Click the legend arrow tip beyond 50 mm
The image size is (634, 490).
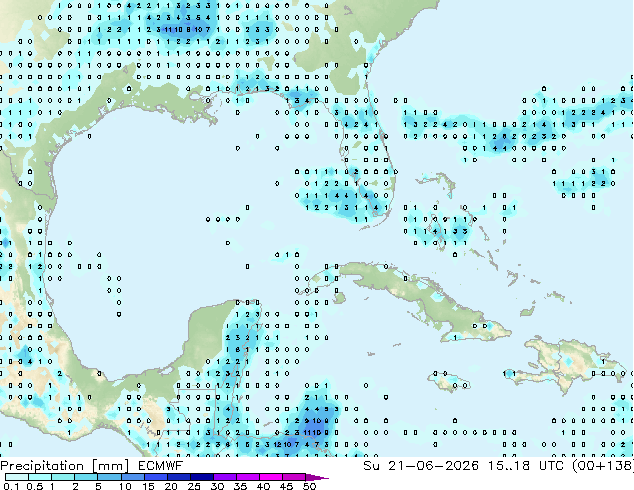pyautogui.click(x=317, y=477)
